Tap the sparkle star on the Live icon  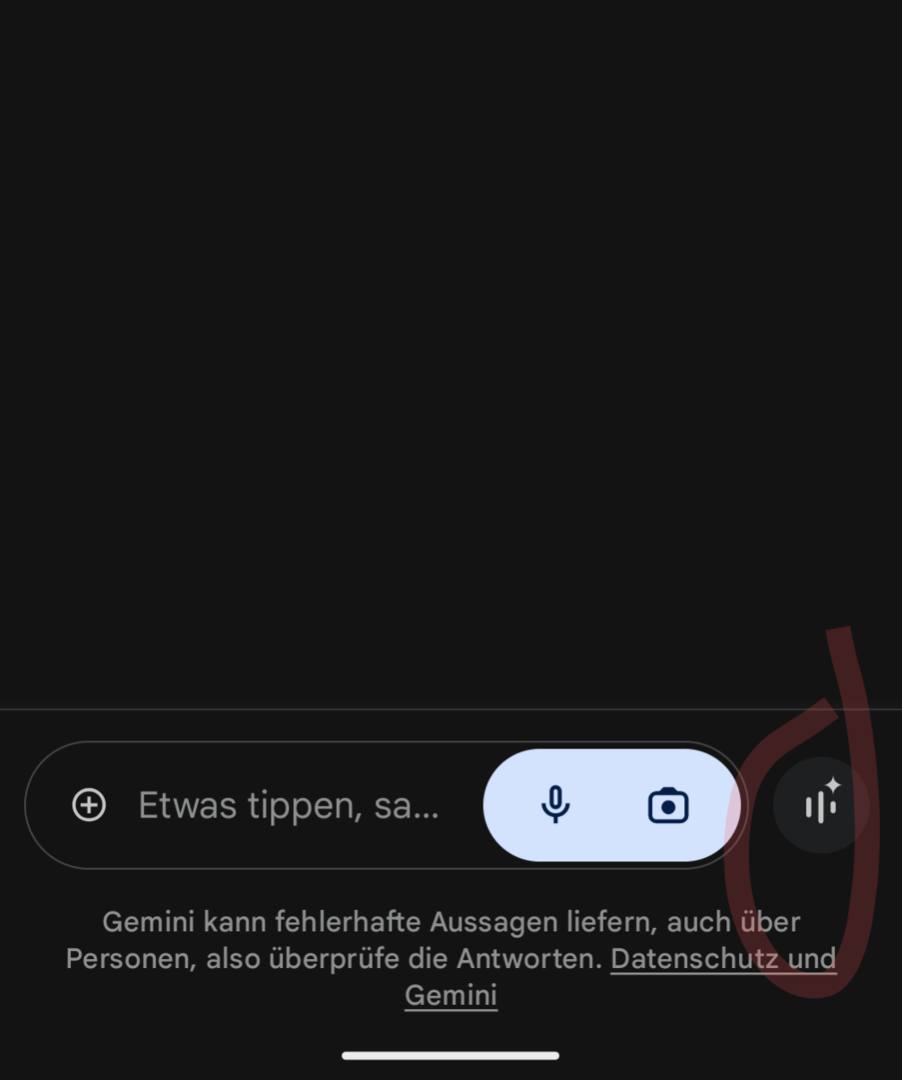click(x=833, y=785)
